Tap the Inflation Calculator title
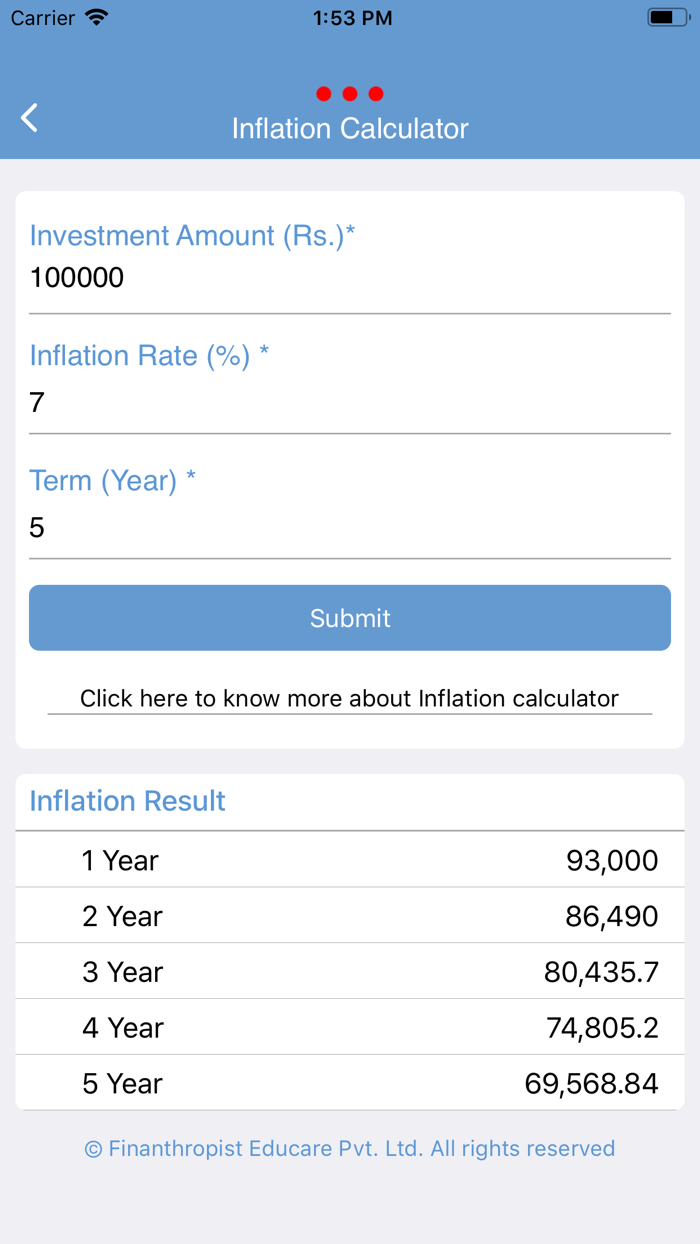The width and height of the screenshot is (700, 1244). (x=350, y=128)
